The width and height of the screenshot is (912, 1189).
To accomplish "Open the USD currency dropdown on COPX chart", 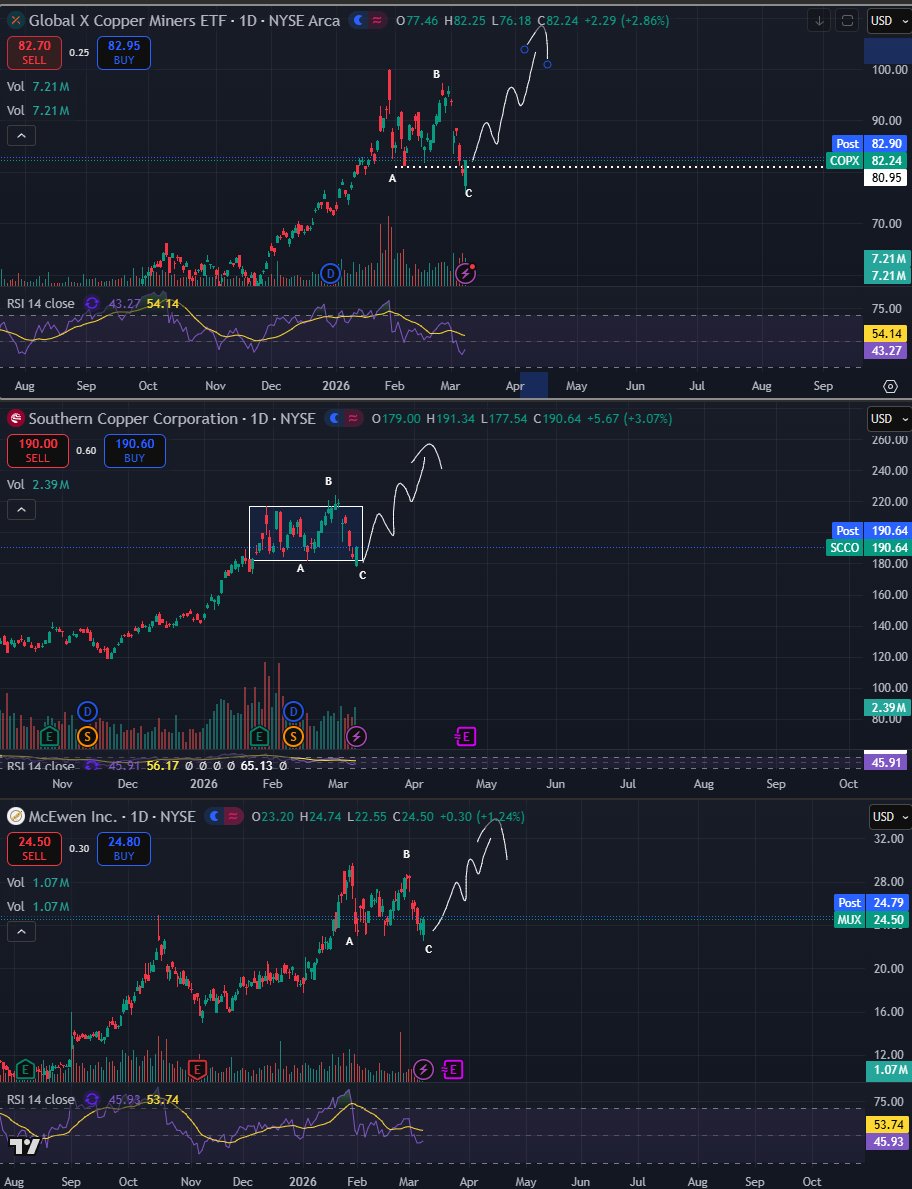I will 888,21.
